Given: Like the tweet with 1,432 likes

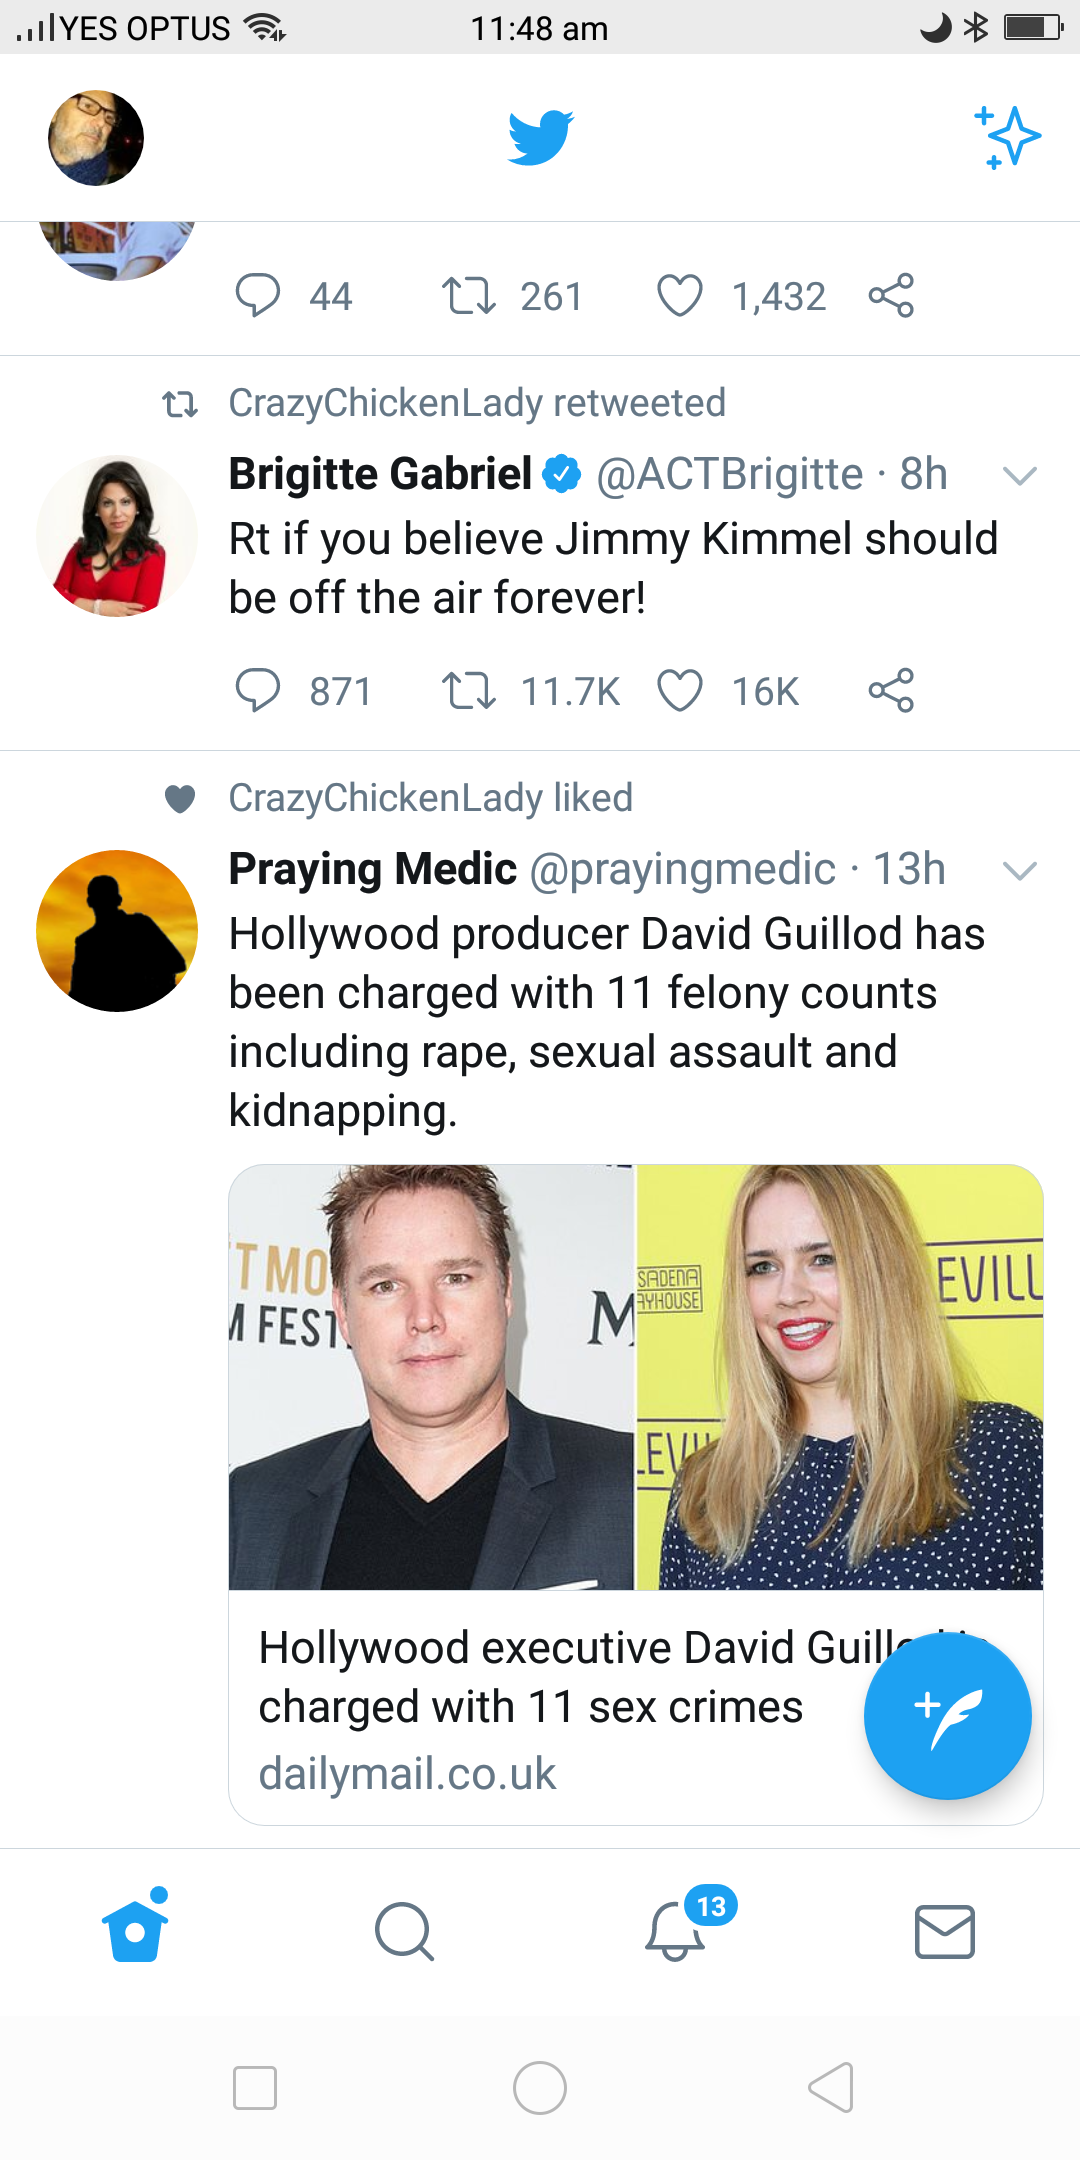Looking at the screenshot, I should [680, 295].
